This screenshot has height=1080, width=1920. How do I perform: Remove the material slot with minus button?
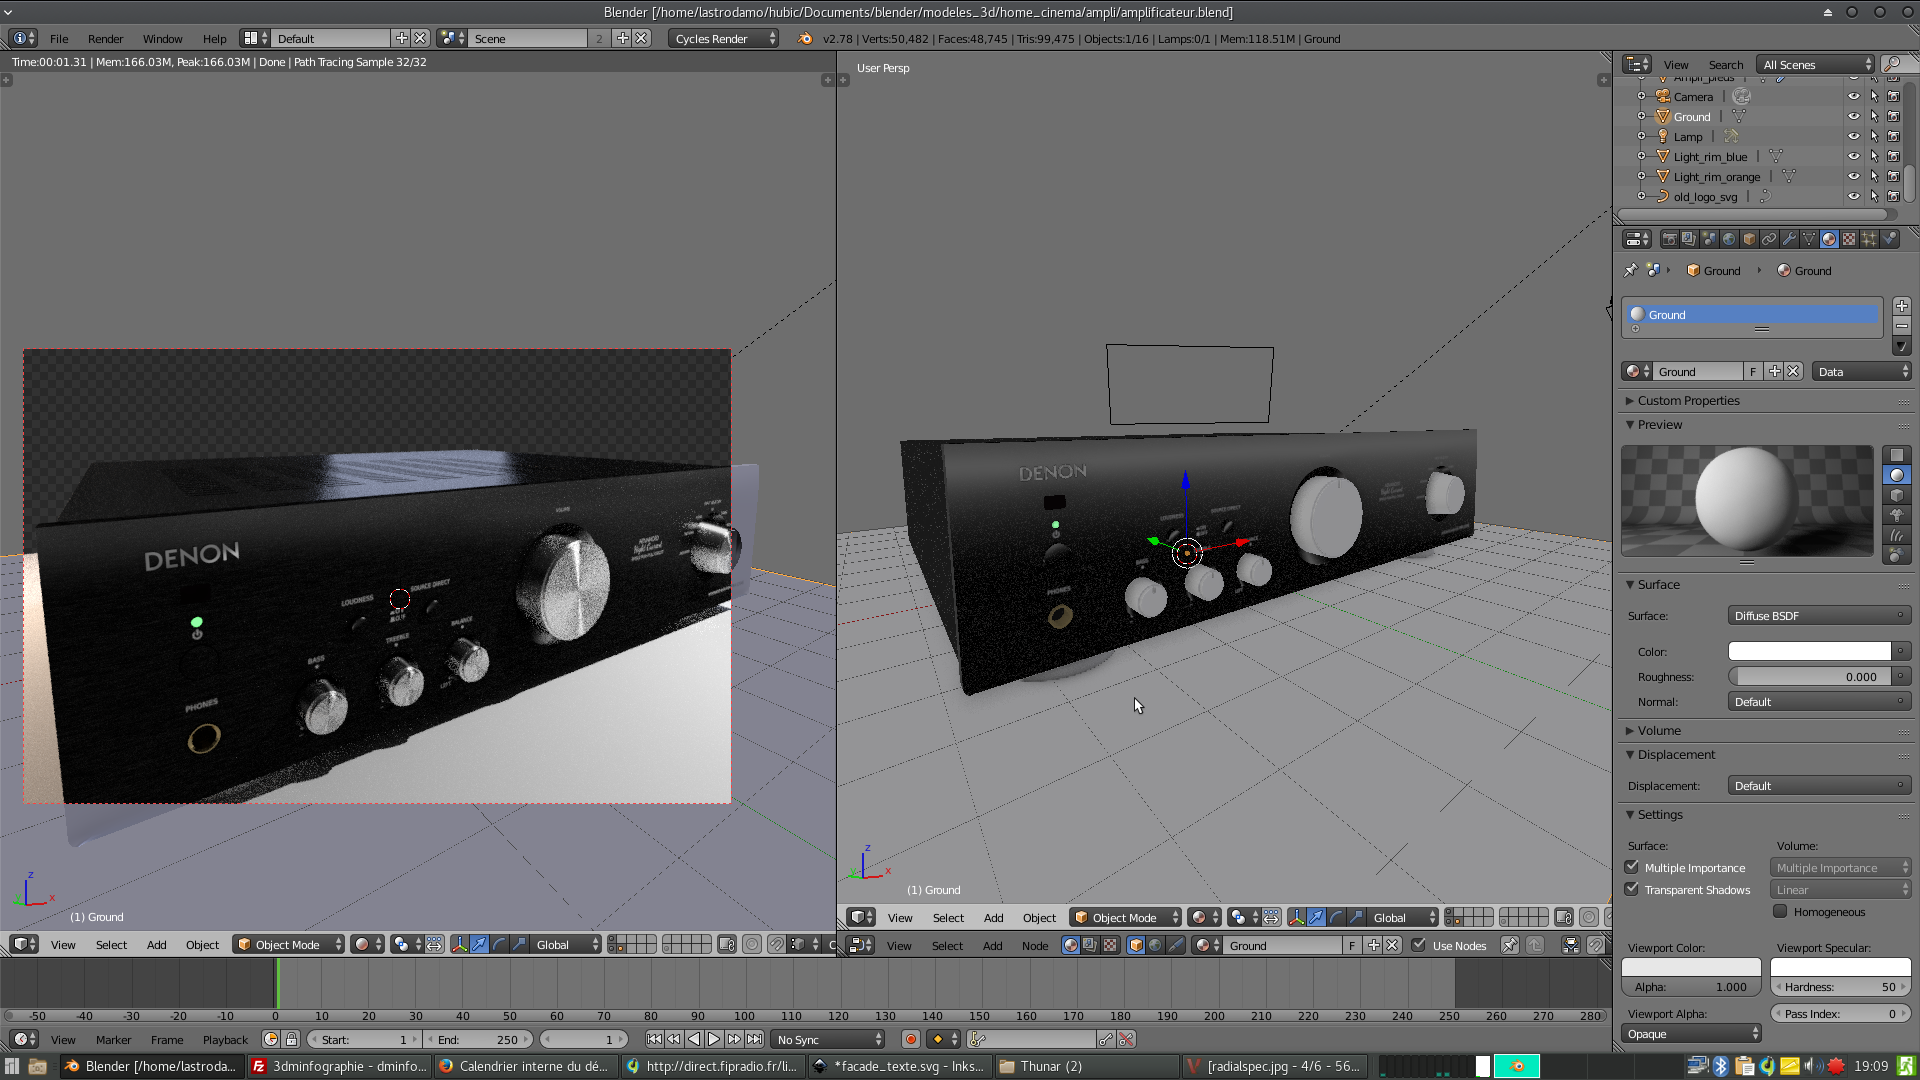[x=1901, y=326]
